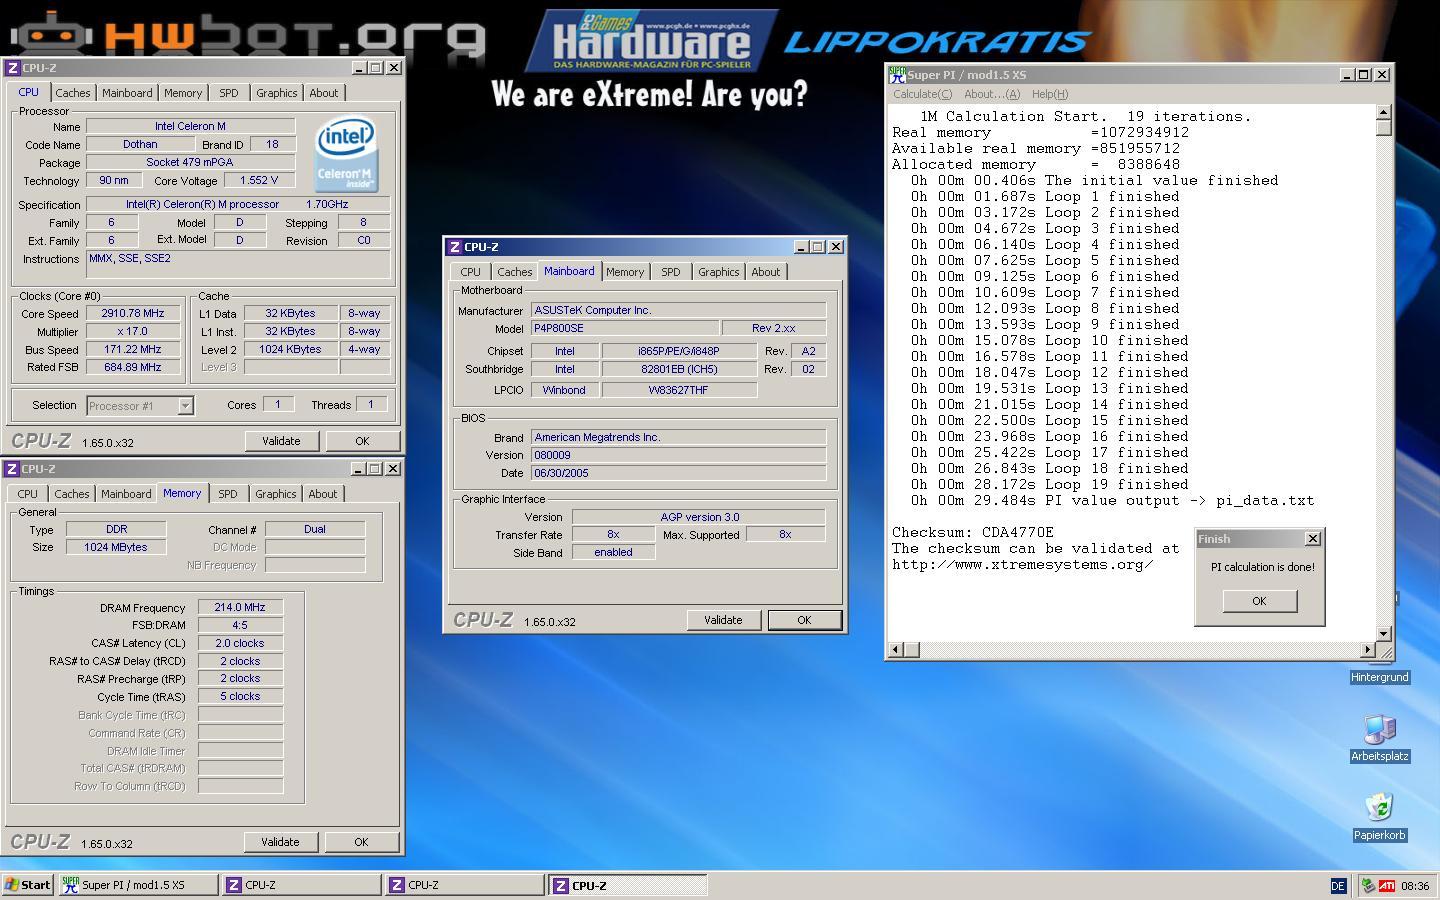Click CPU-Z icon in top-left window title
Screen dimensions: 1440x900
tap(12, 68)
